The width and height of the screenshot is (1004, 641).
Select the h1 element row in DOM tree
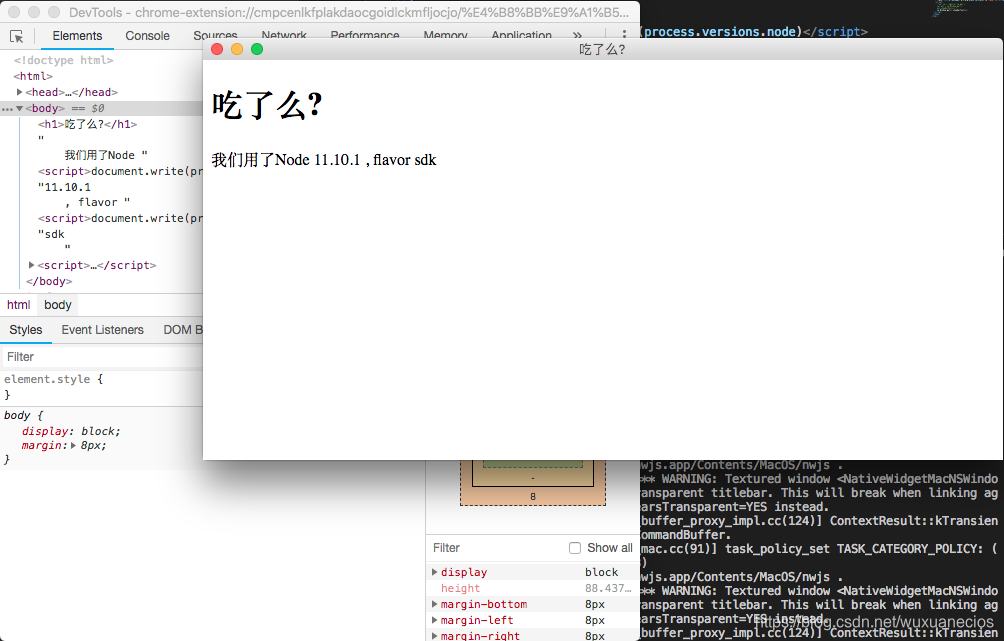click(x=88, y=124)
